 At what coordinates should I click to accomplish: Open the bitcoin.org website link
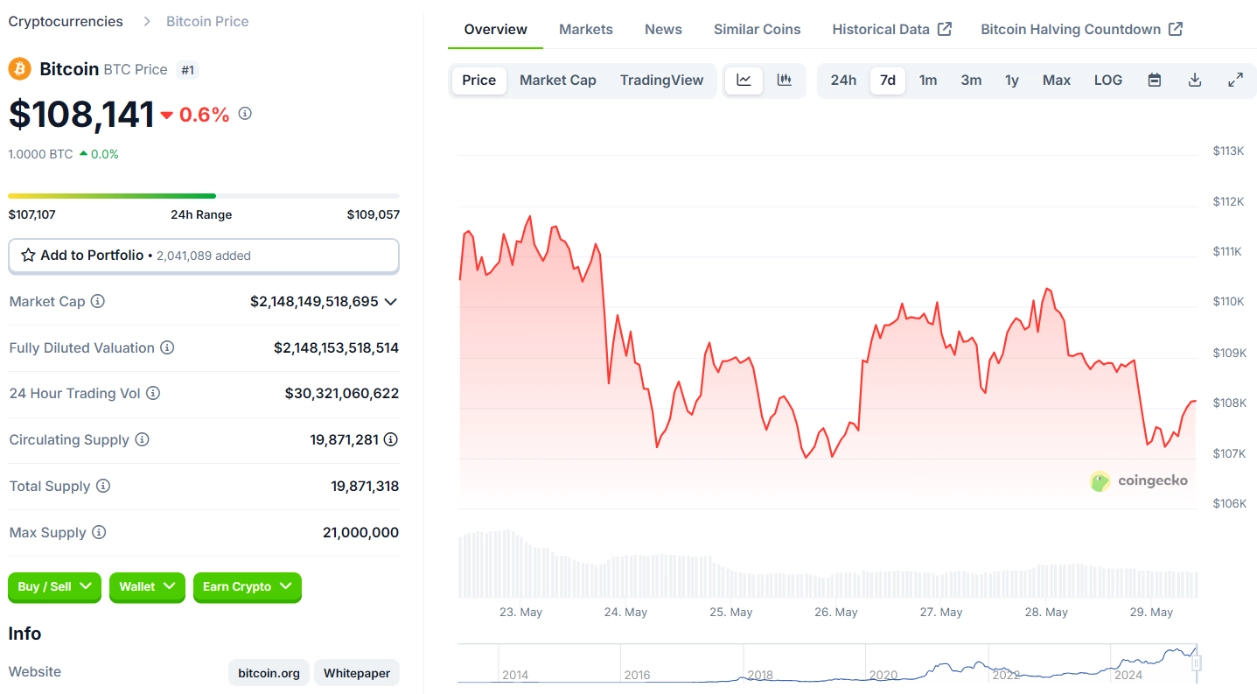click(x=269, y=673)
